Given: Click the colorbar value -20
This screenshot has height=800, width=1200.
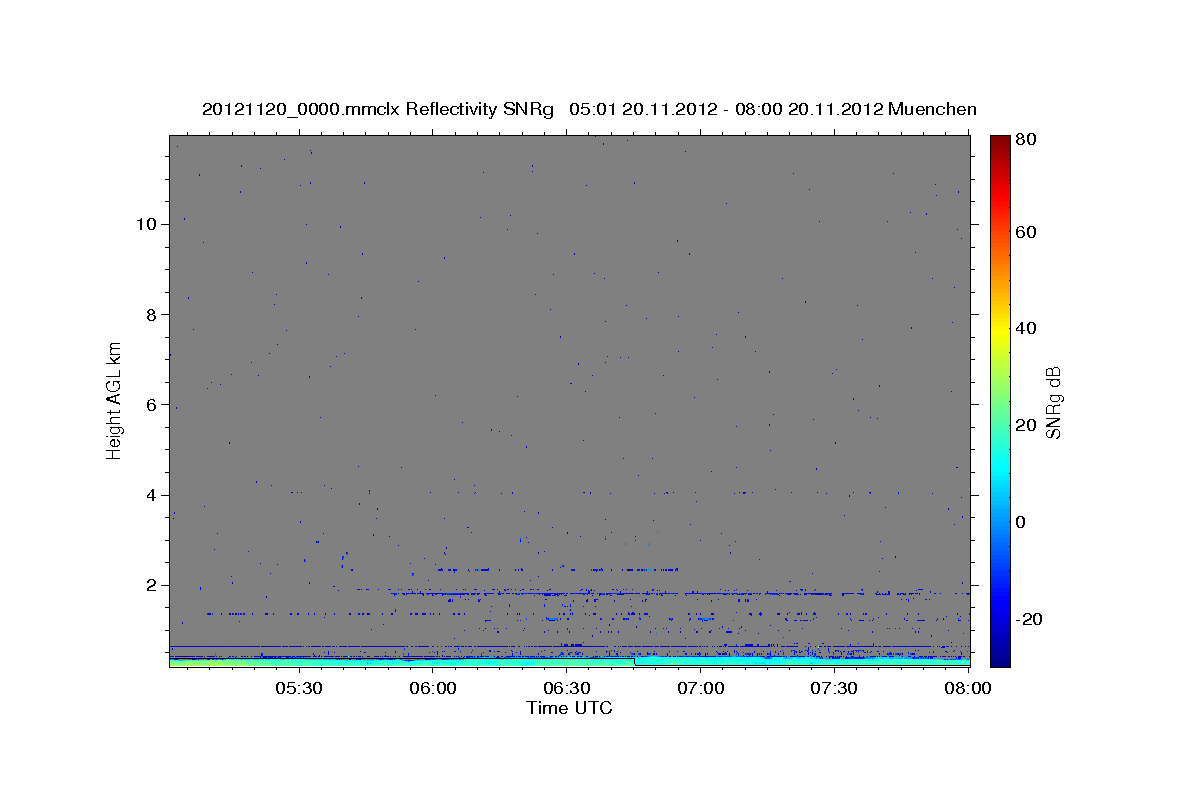Looking at the screenshot, I should coord(1028,619).
